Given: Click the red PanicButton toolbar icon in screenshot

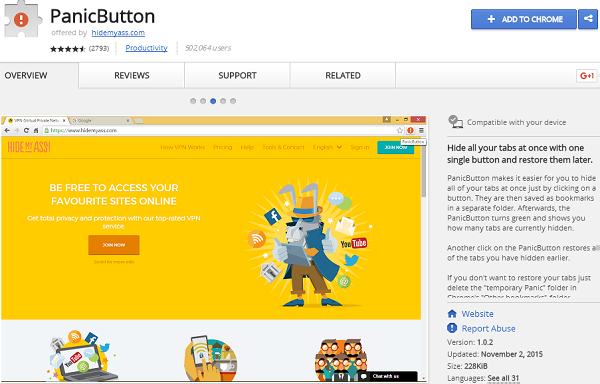Looking at the screenshot, I should [411, 130].
